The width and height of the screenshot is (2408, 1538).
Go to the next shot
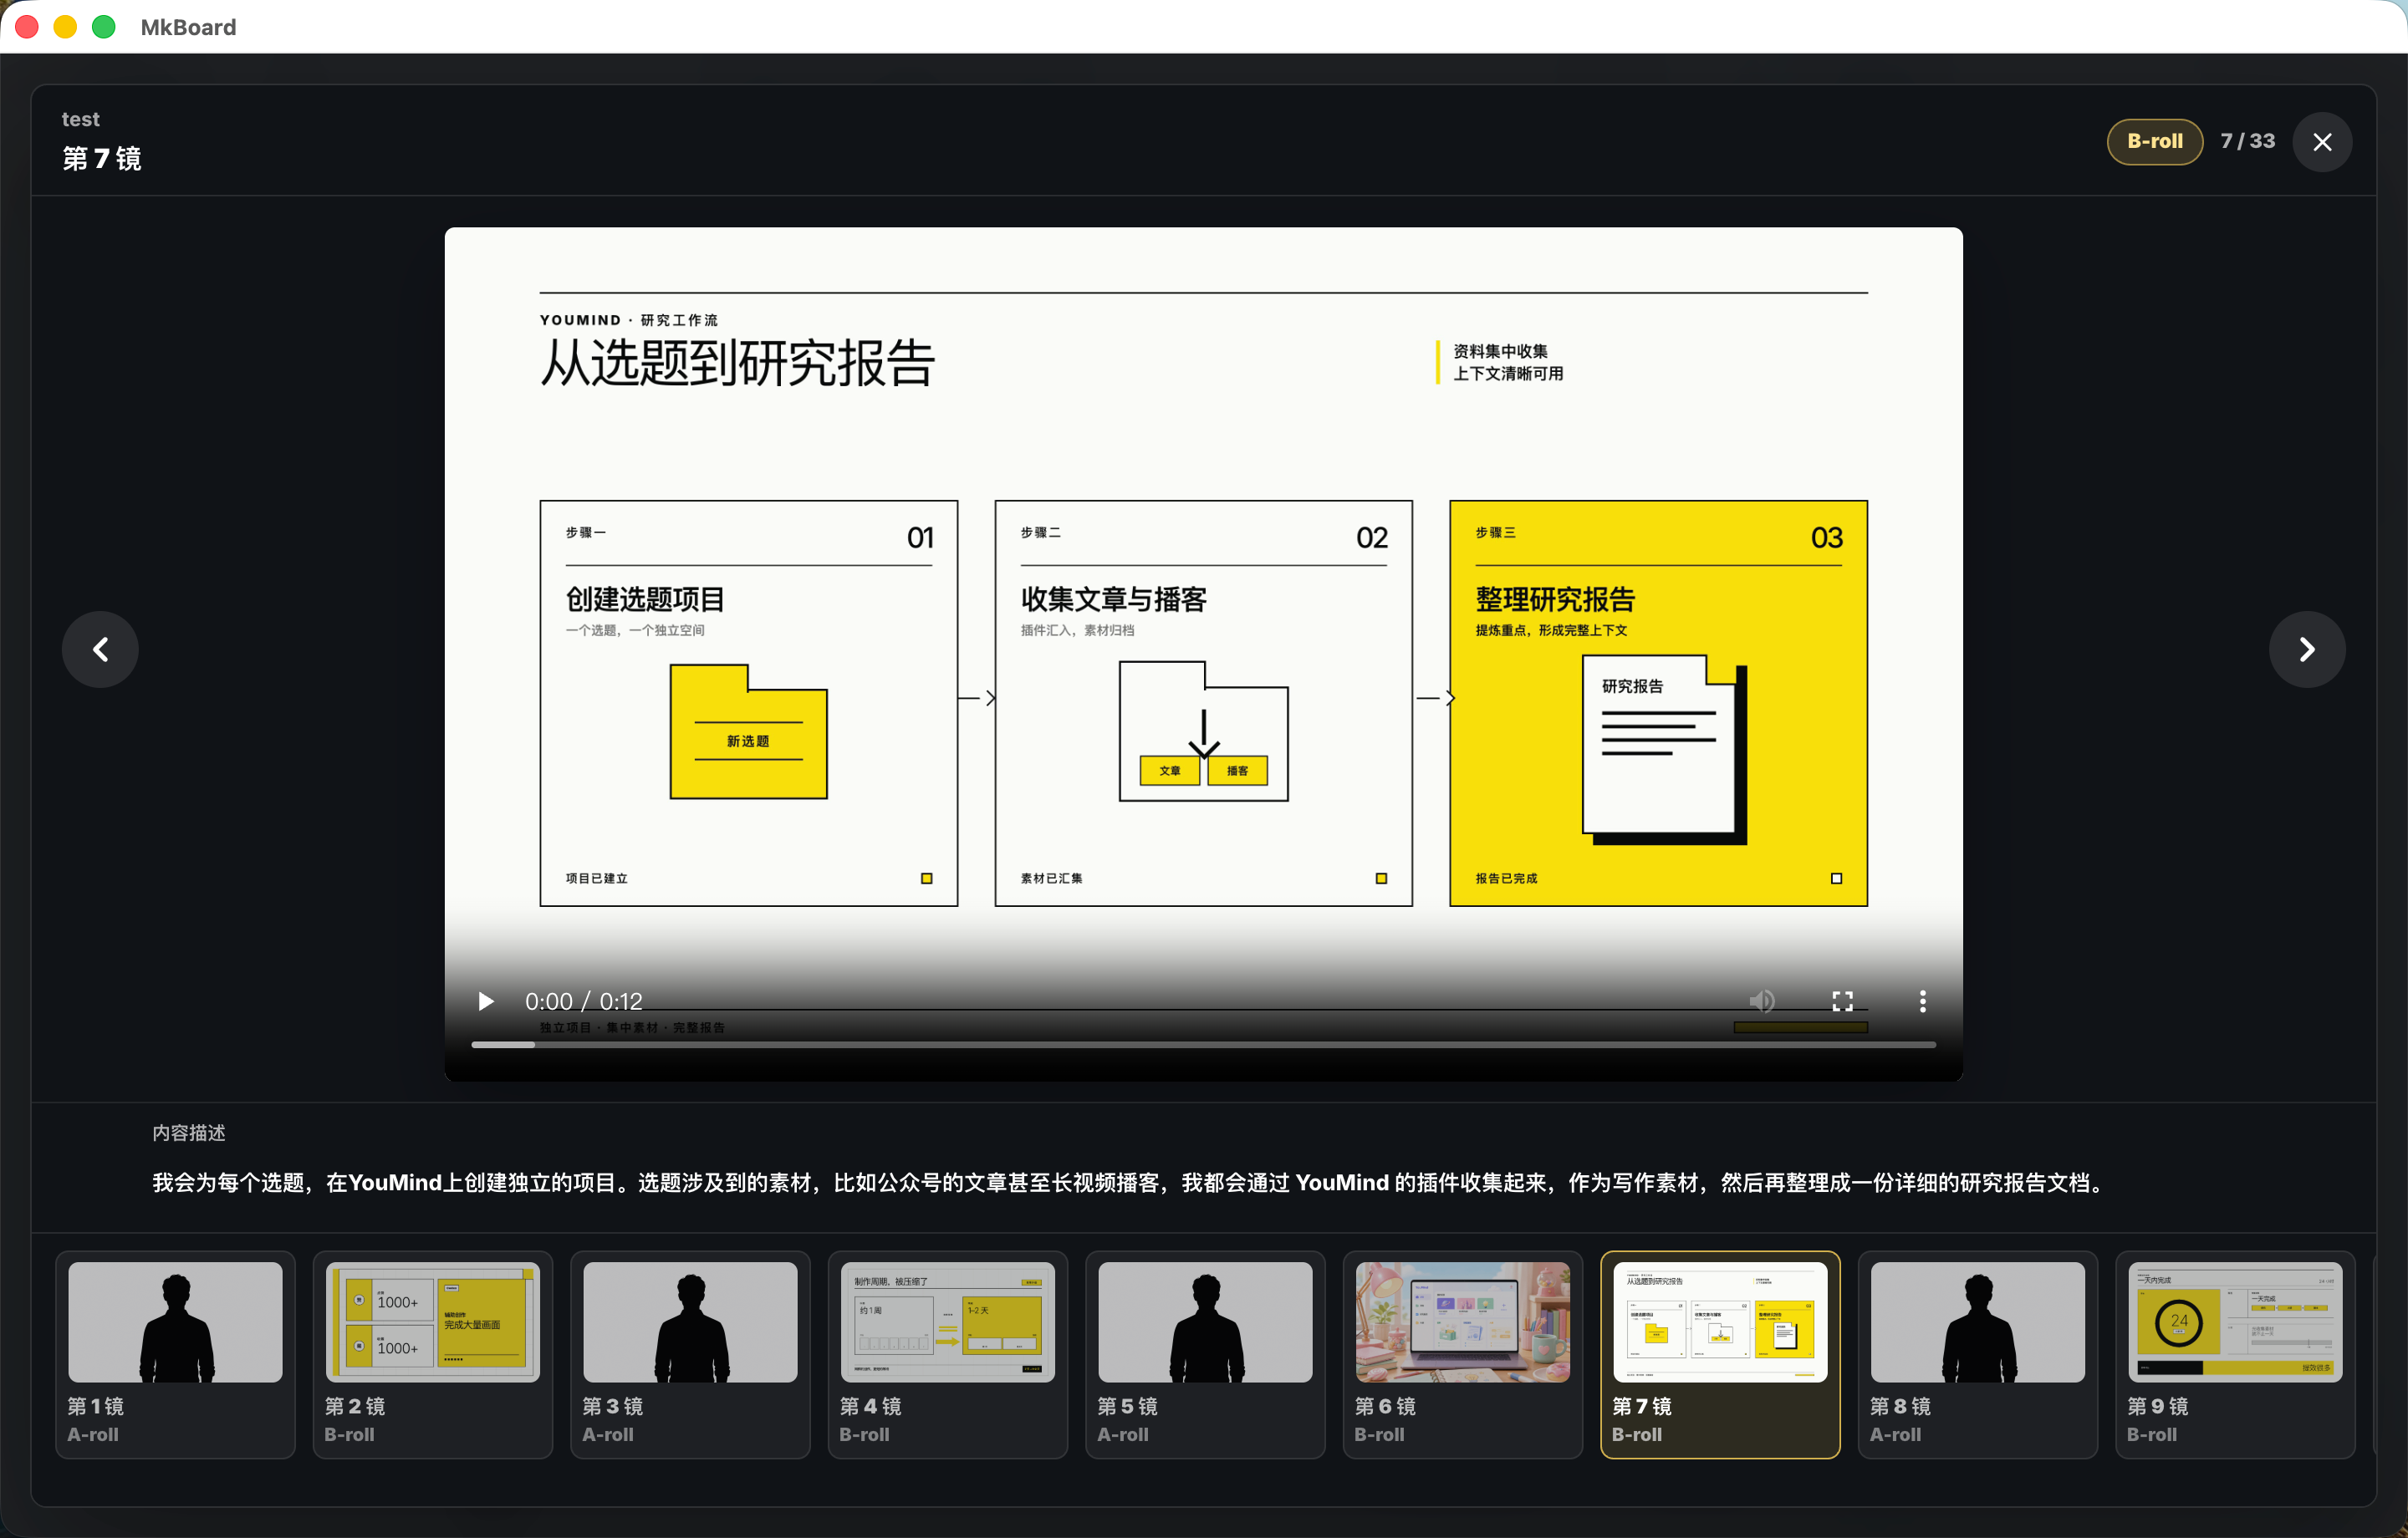[x=2307, y=649]
